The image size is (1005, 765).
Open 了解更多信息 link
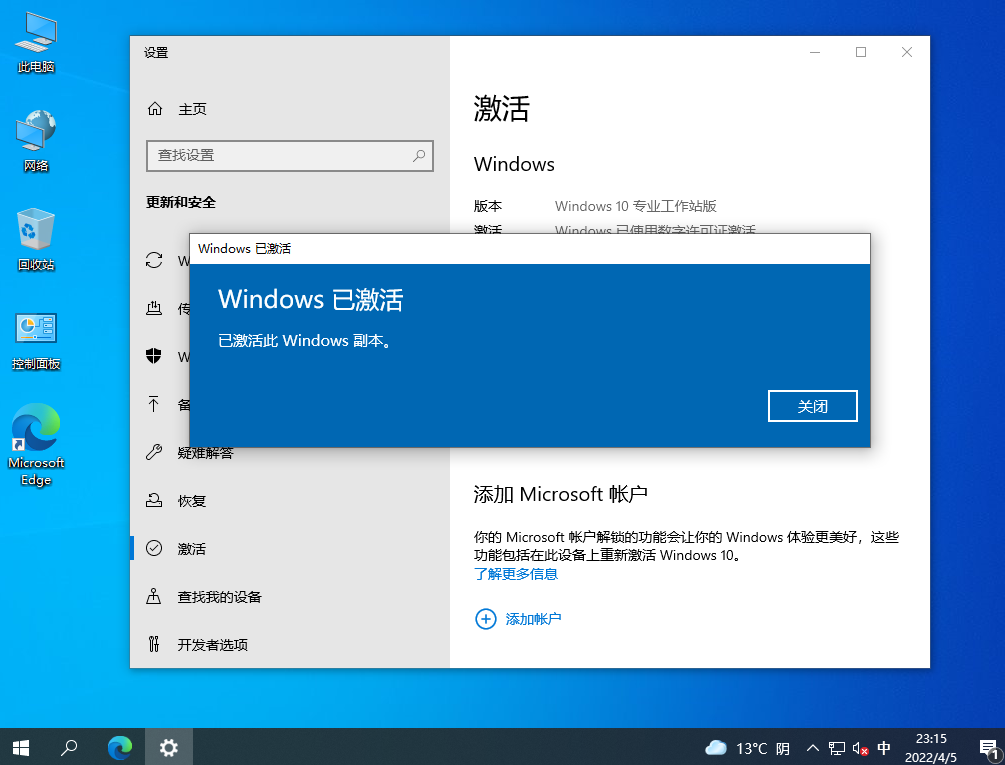pos(516,574)
